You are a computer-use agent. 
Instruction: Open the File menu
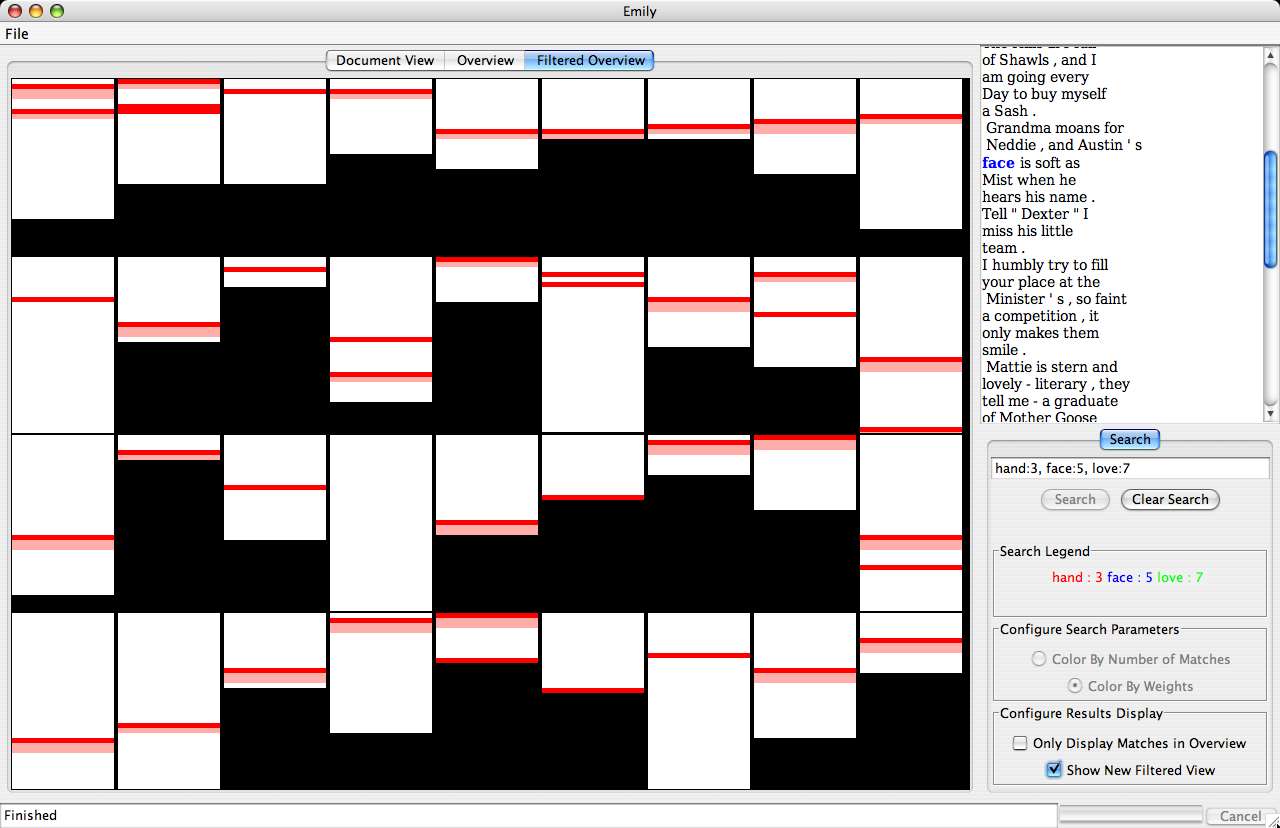coord(17,33)
